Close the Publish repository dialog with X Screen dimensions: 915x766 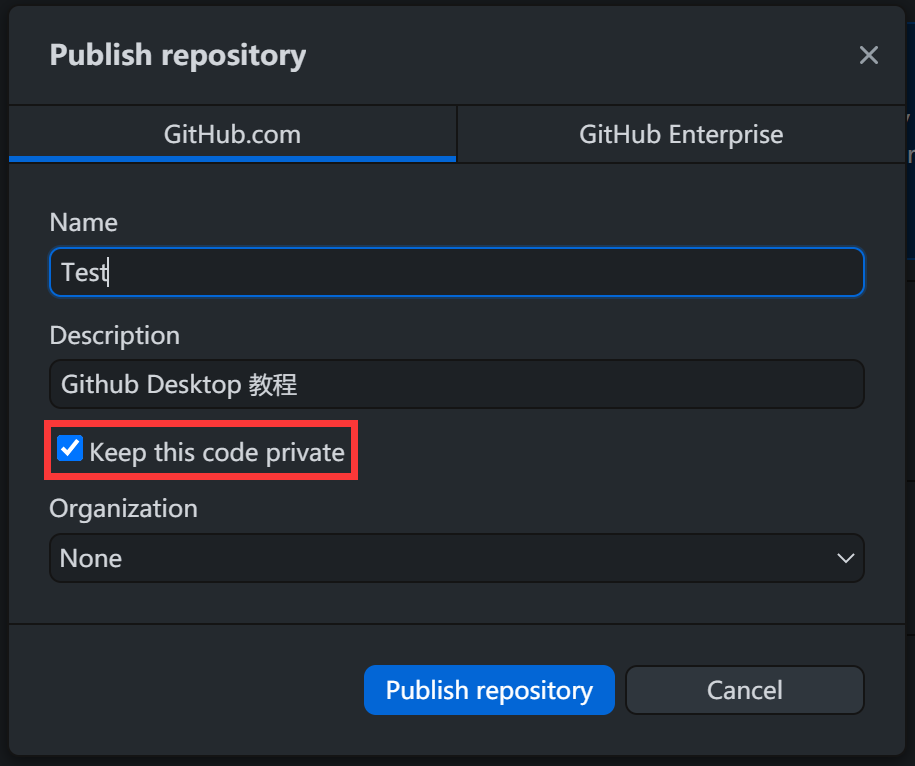[x=868, y=56]
